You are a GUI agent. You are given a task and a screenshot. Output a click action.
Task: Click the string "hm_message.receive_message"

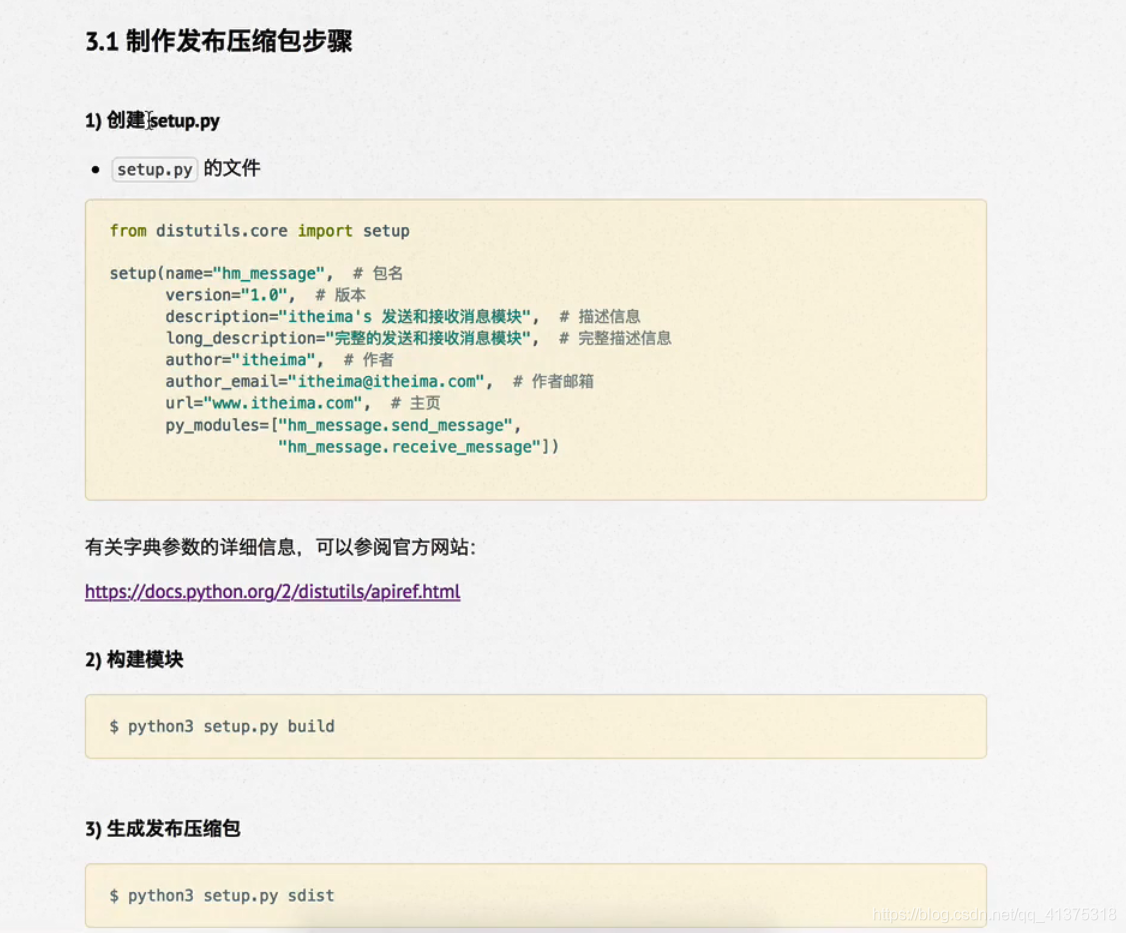[x=409, y=447]
